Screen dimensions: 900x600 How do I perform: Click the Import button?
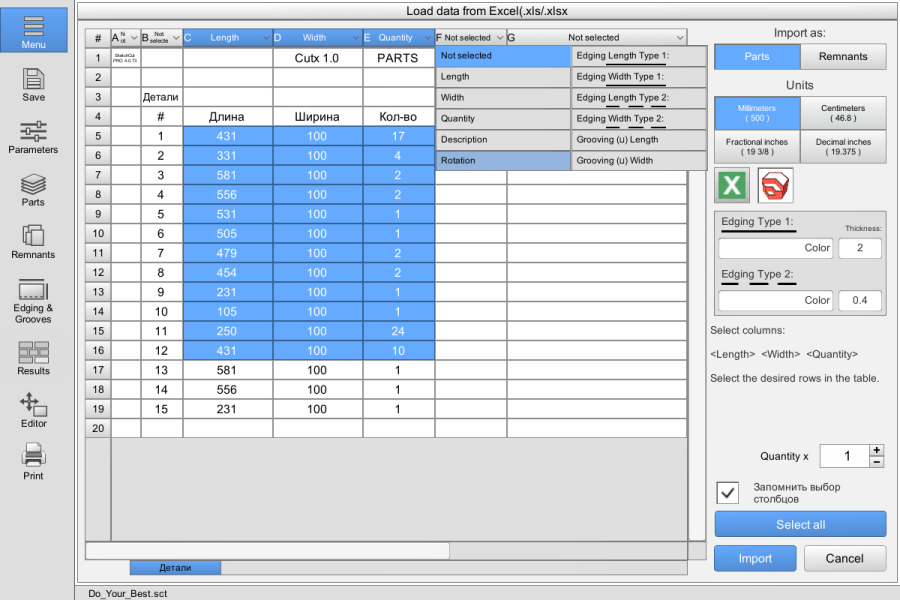[755, 558]
